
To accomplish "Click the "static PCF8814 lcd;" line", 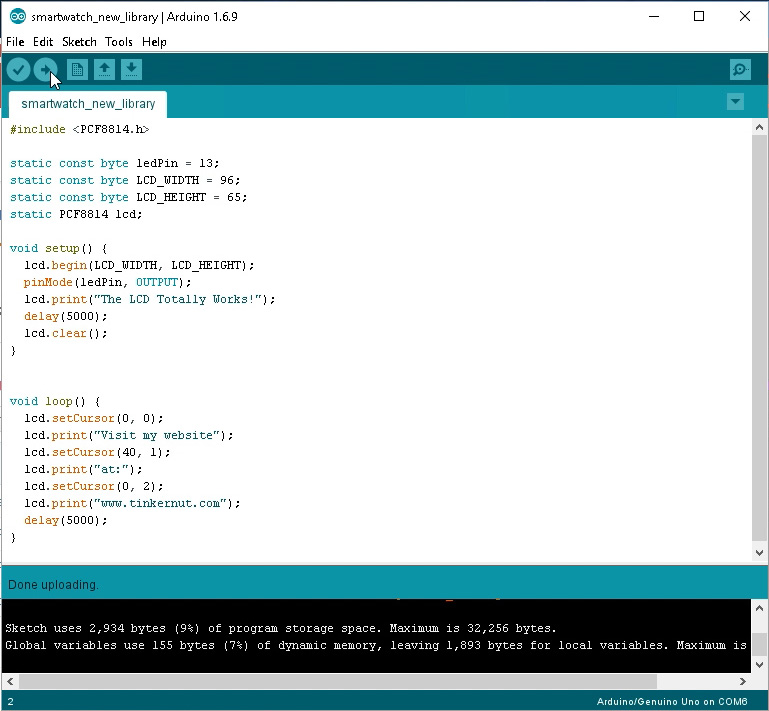I will [76, 214].
